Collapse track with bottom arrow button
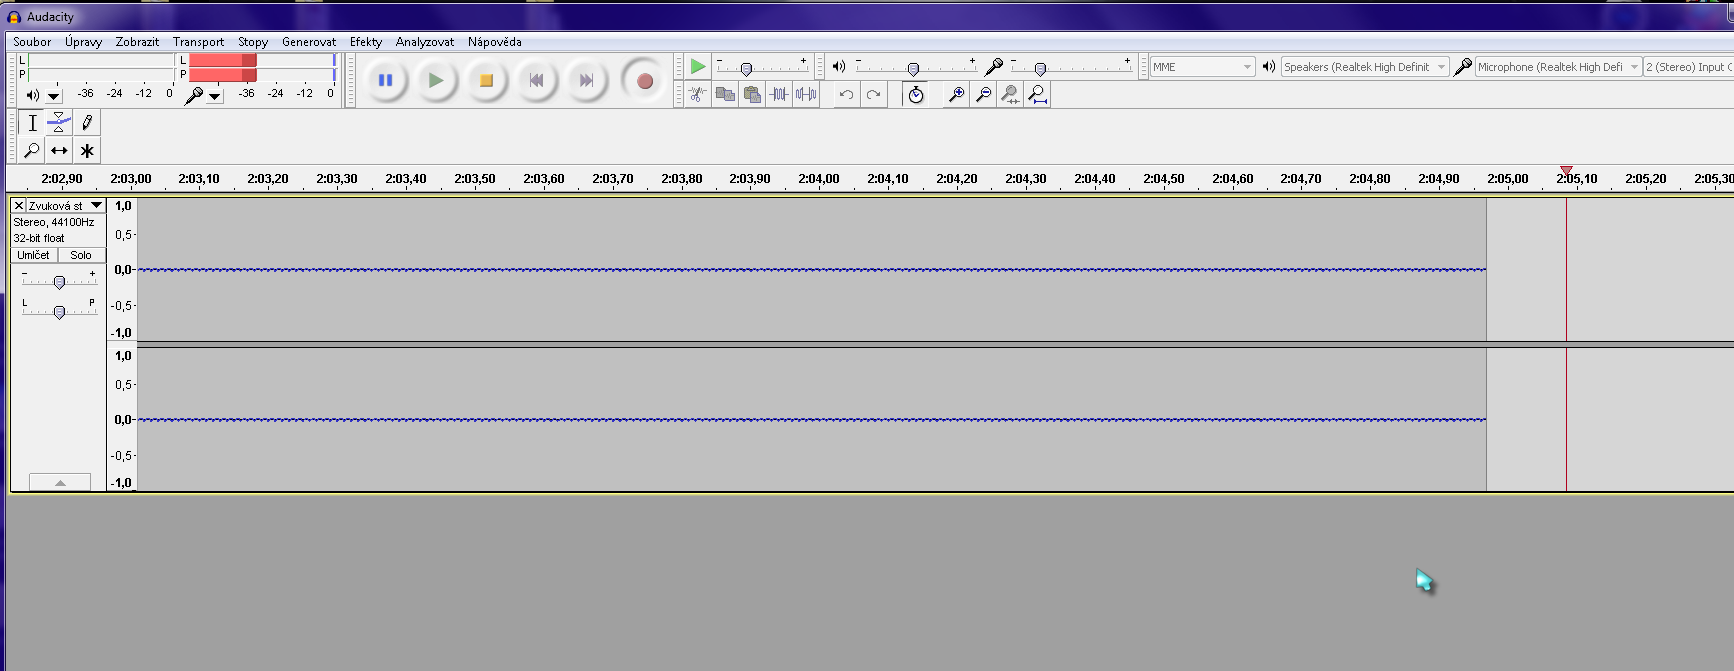The height and width of the screenshot is (671, 1734). (x=60, y=482)
